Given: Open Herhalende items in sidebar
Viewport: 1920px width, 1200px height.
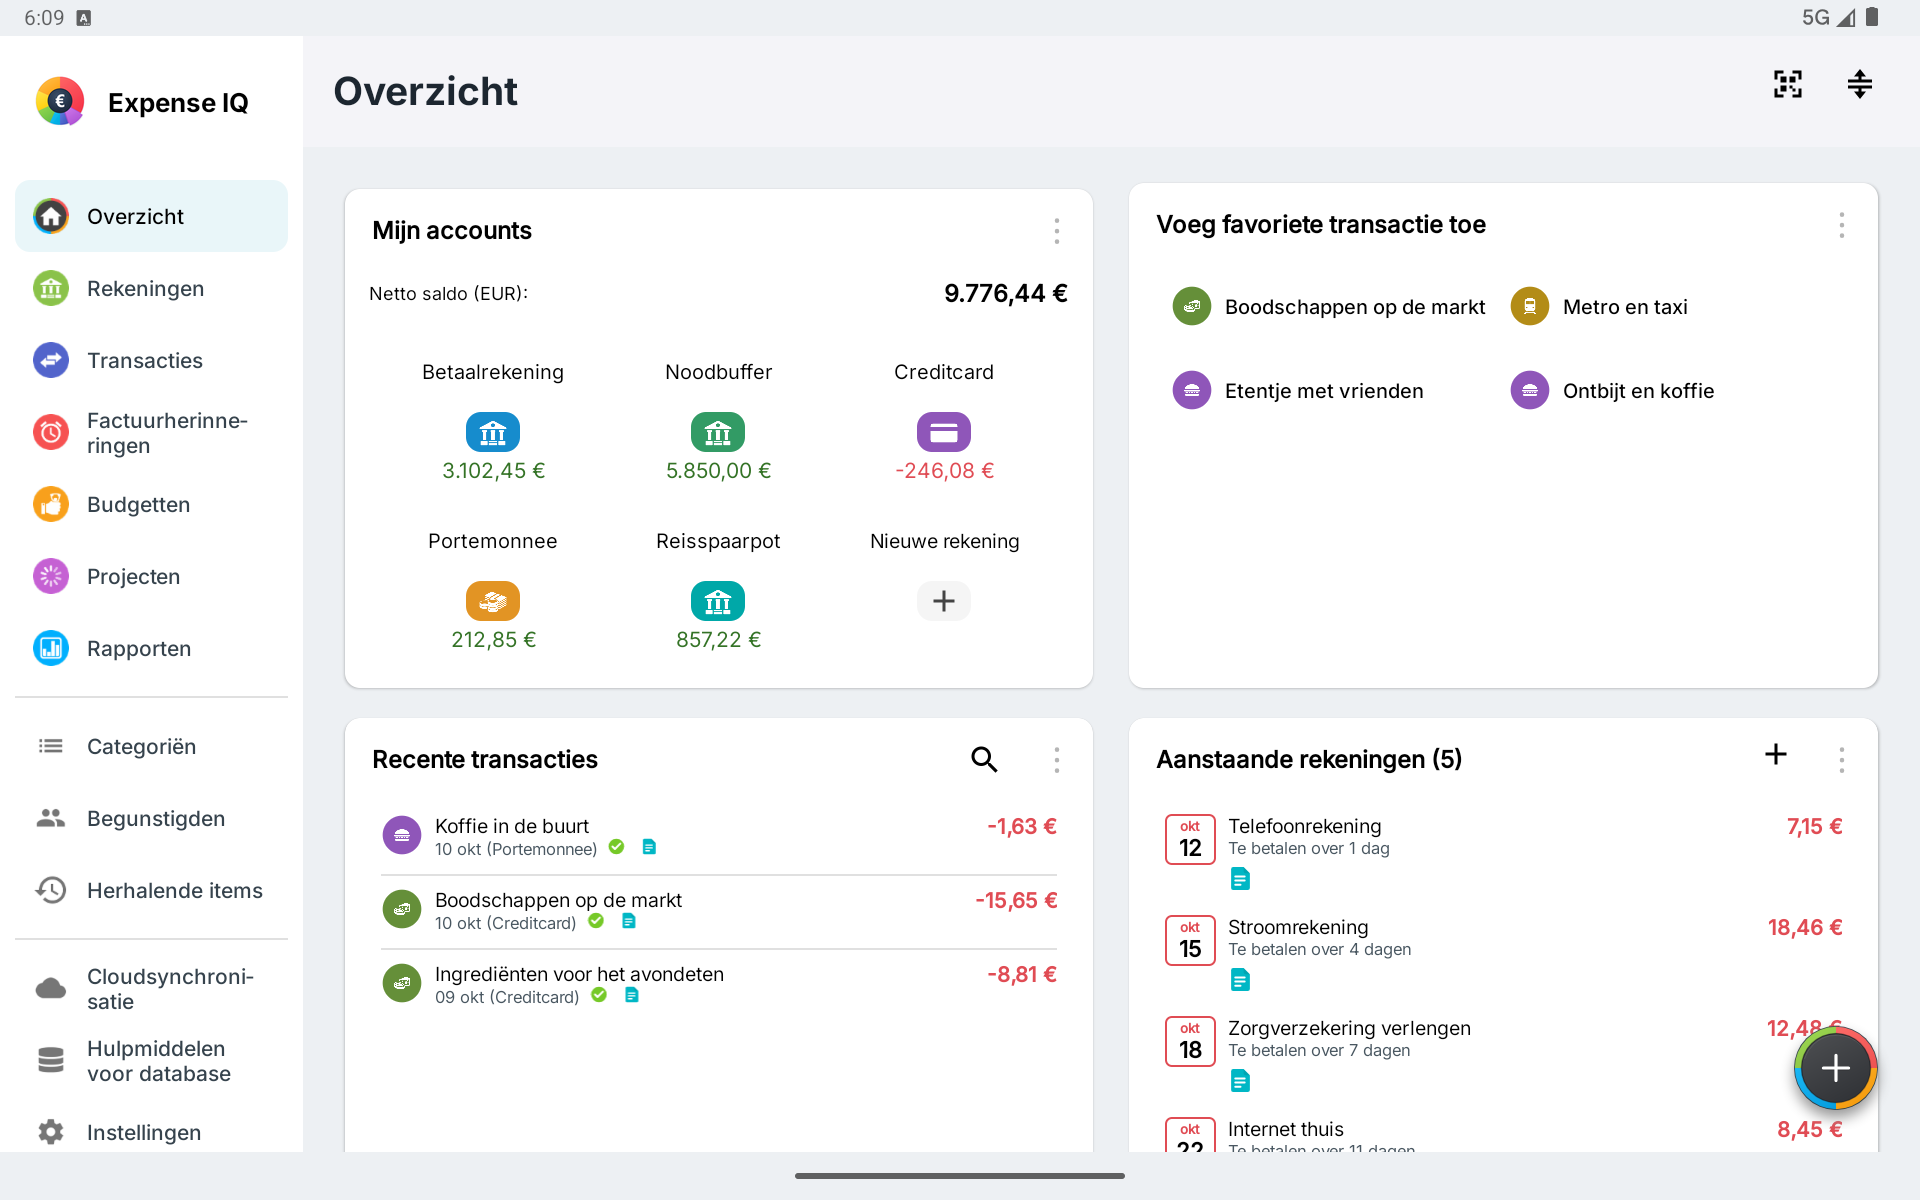Looking at the screenshot, I should (151, 891).
